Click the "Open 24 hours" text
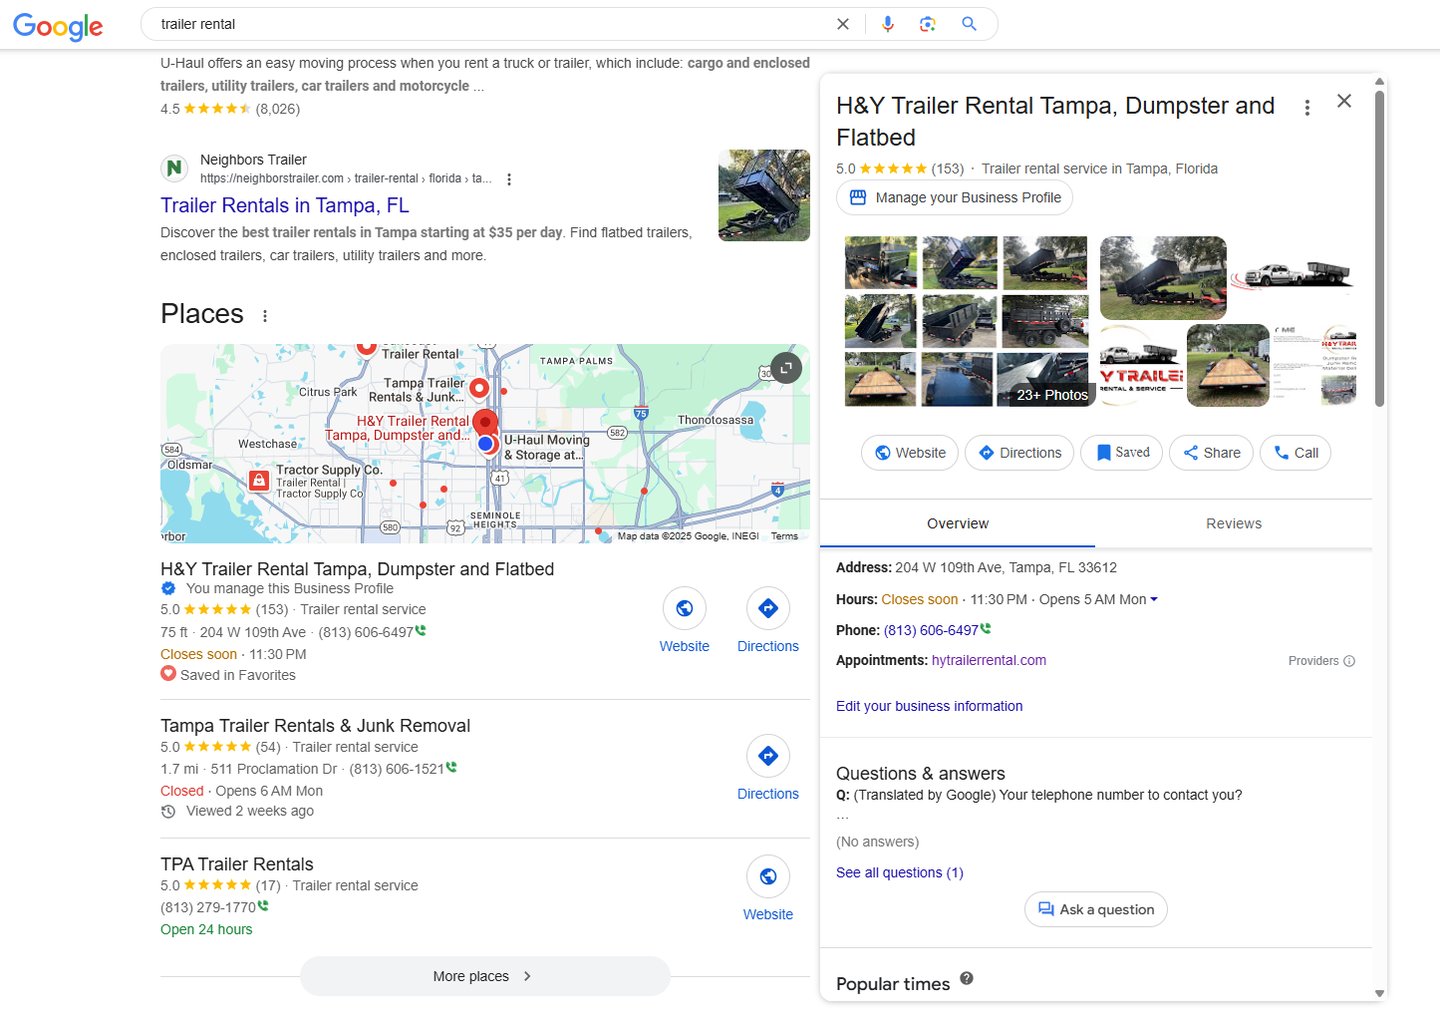 point(206,930)
